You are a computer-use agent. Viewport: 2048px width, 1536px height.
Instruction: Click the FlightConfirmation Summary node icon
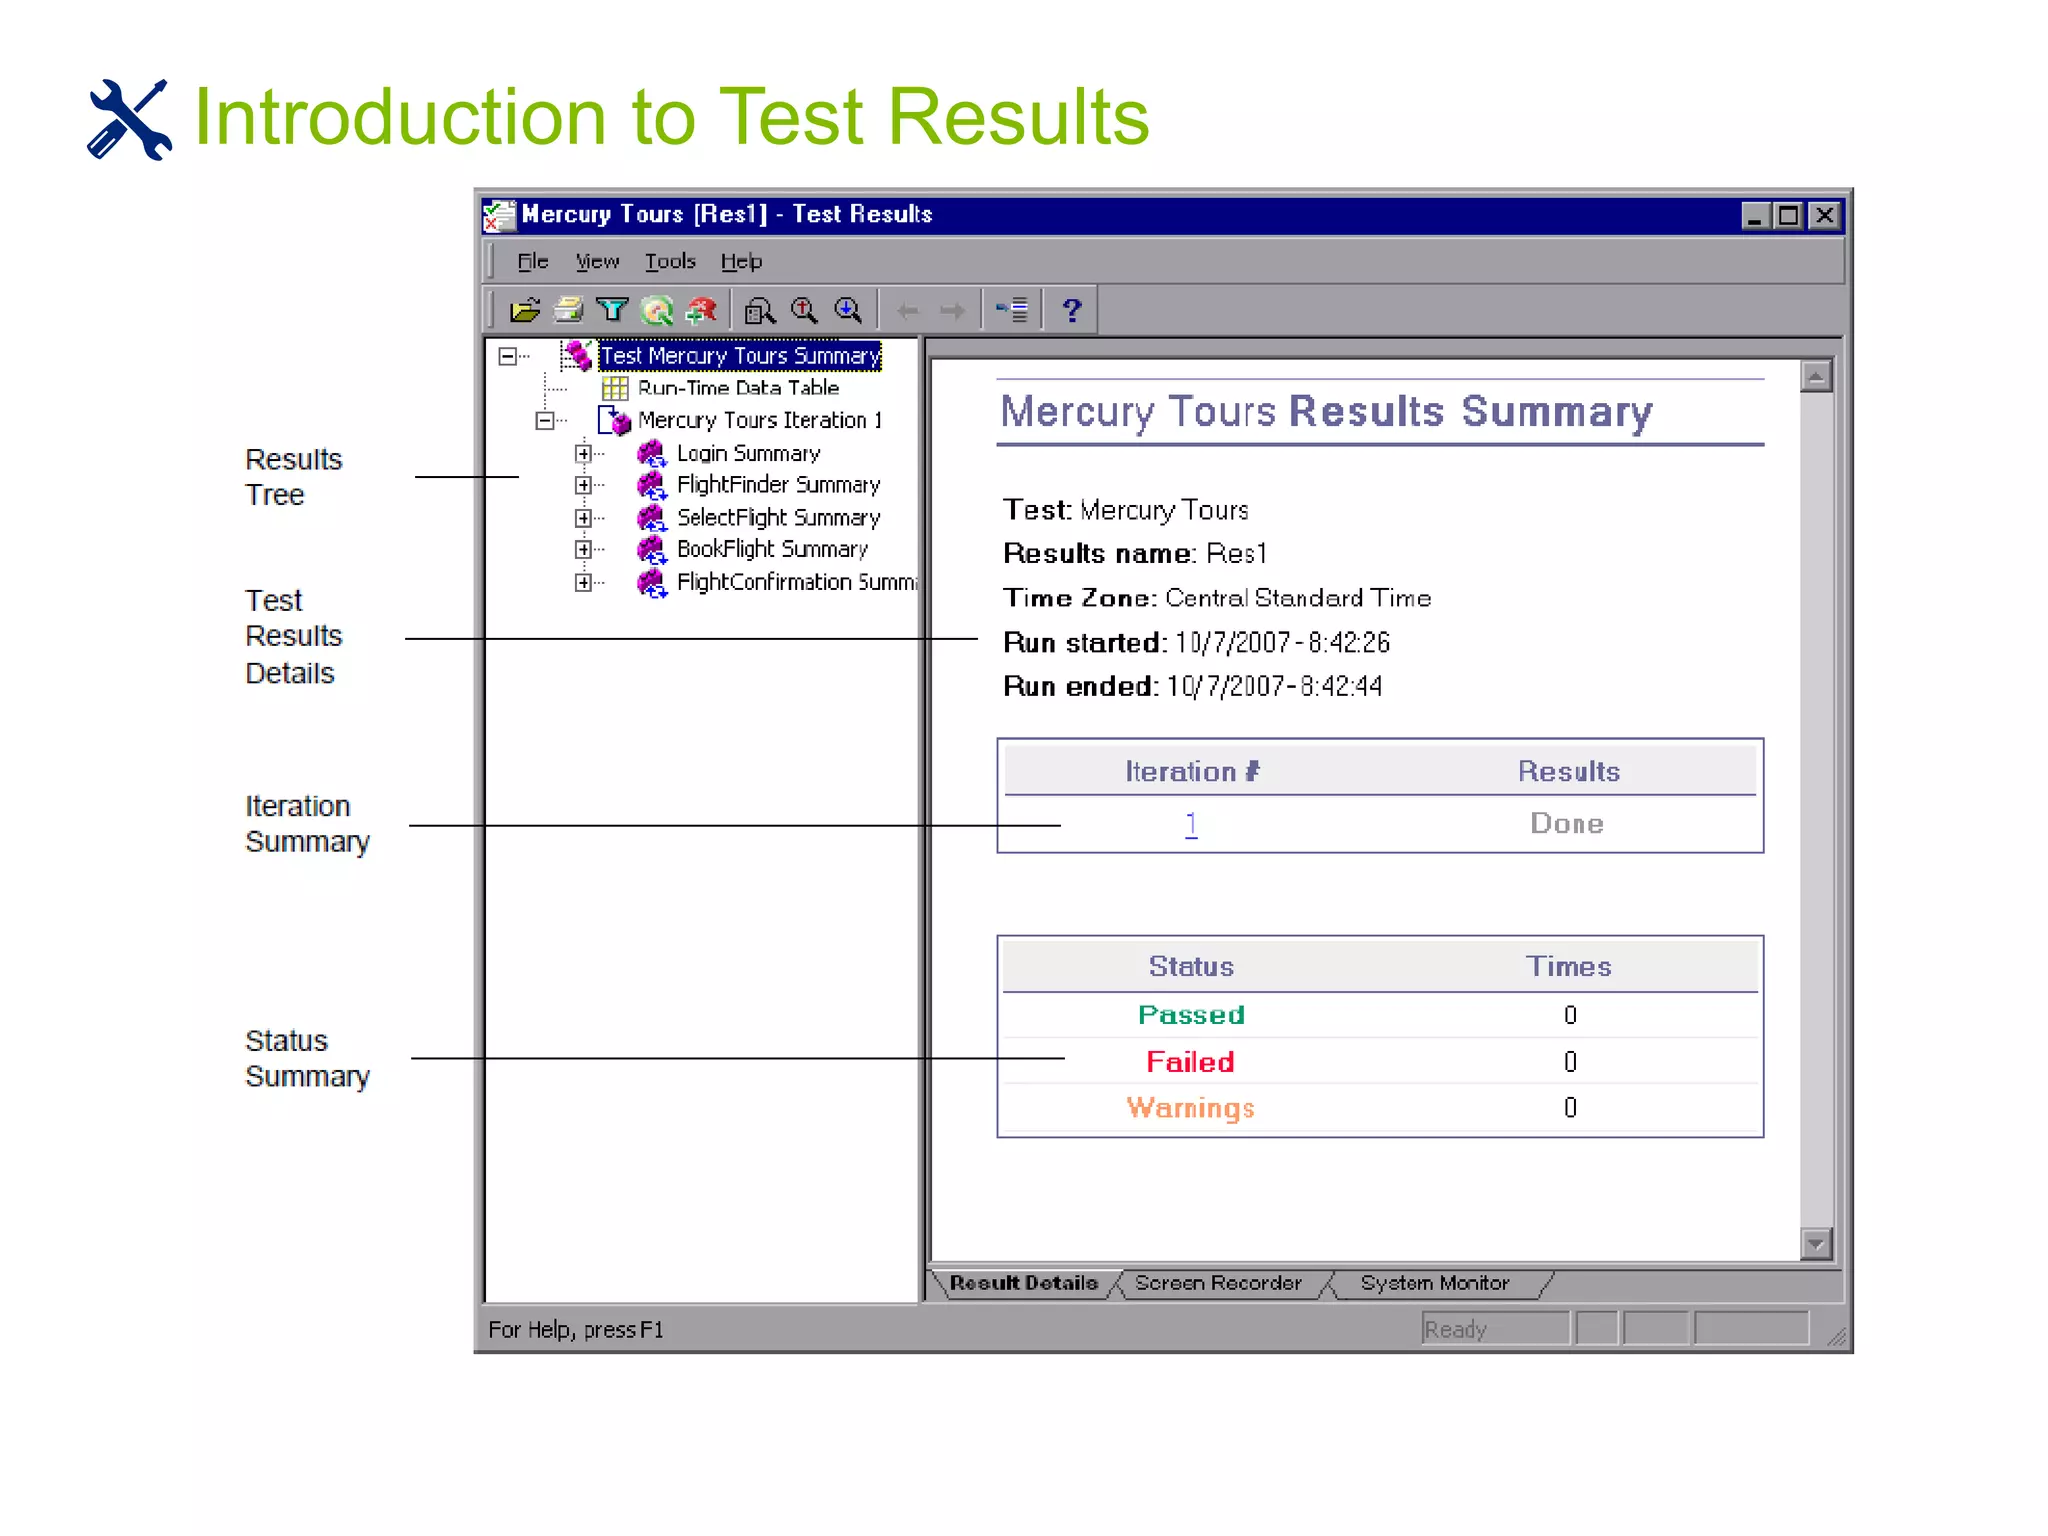point(652,582)
